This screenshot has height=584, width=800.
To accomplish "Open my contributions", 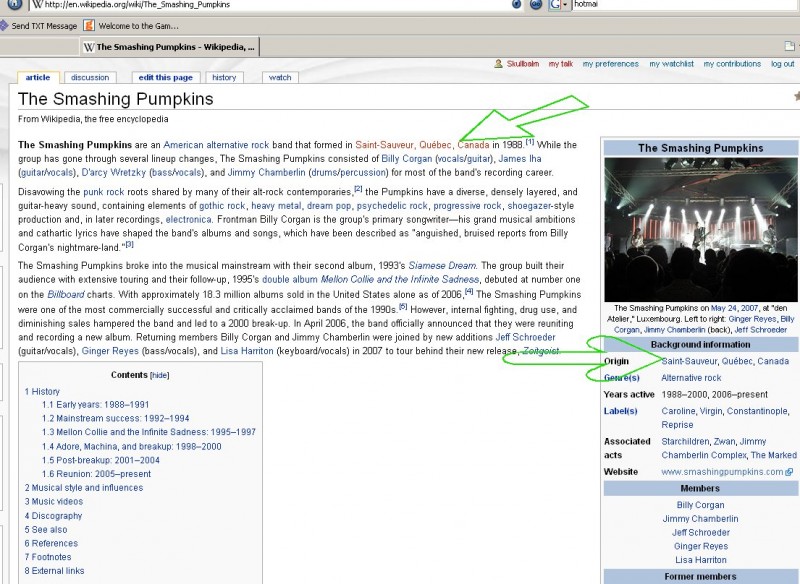I will pos(732,64).
